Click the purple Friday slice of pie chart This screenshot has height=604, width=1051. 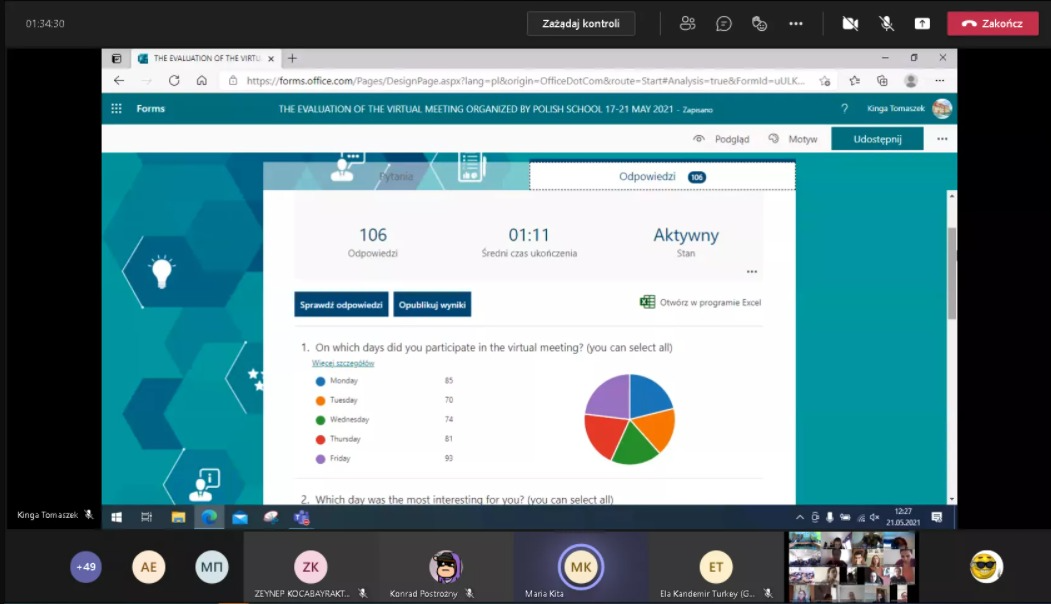pos(608,396)
